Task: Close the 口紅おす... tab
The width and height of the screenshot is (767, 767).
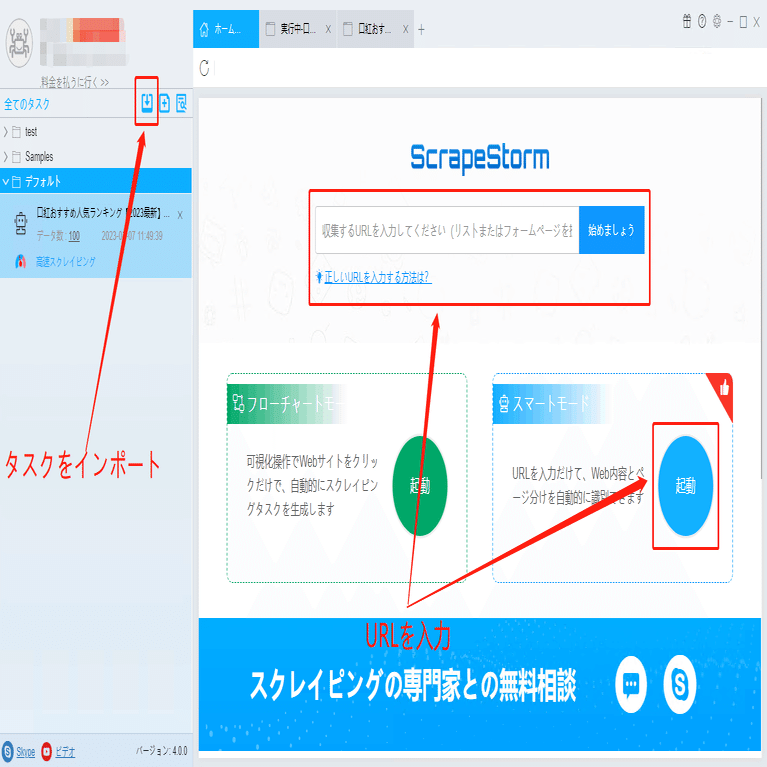Action: pyautogui.click(x=406, y=29)
